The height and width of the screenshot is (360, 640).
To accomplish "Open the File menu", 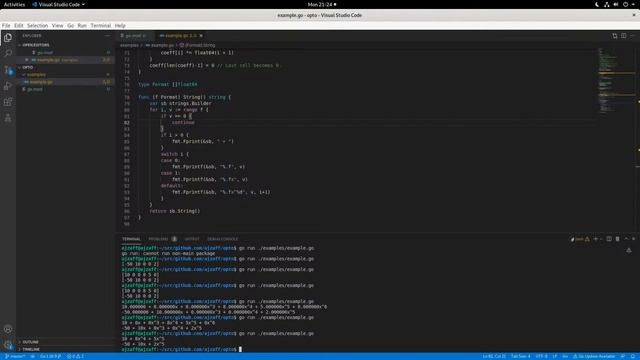I will [x=6, y=25].
